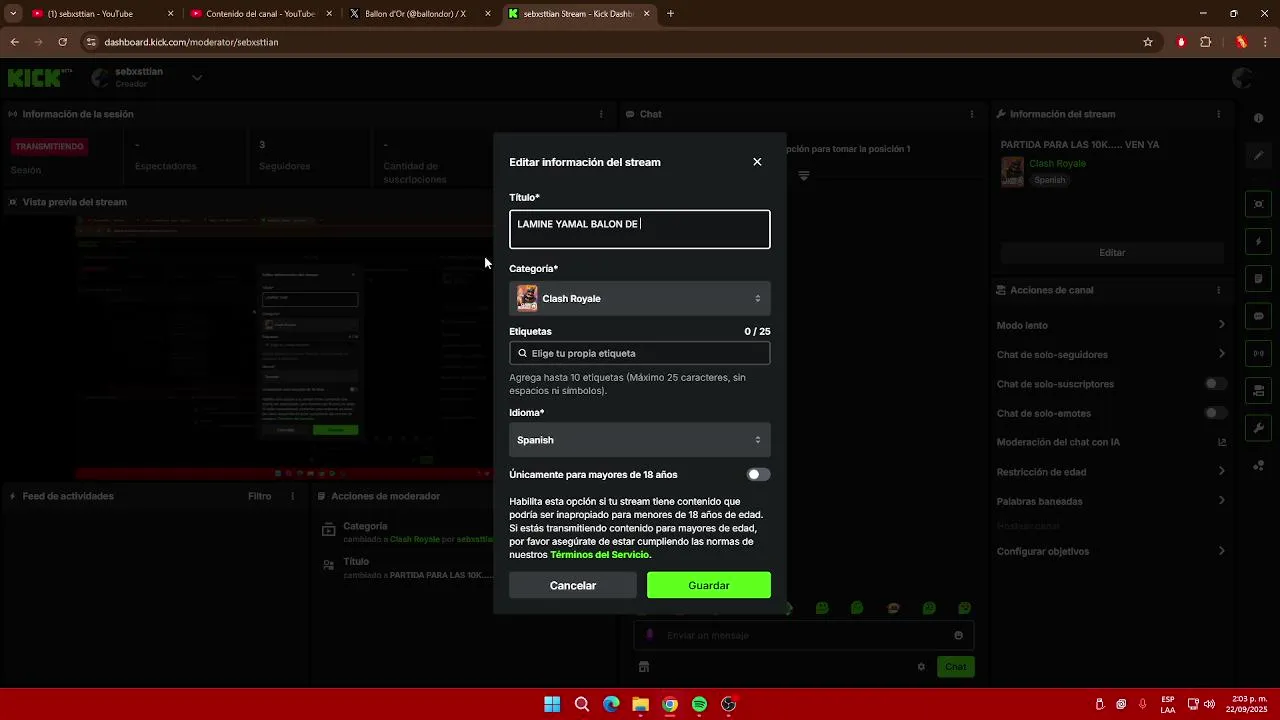Open Información de la sesión options menu
The width and height of the screenshot is (1280, 720).
pyautogui.click(x=601, y=114)
